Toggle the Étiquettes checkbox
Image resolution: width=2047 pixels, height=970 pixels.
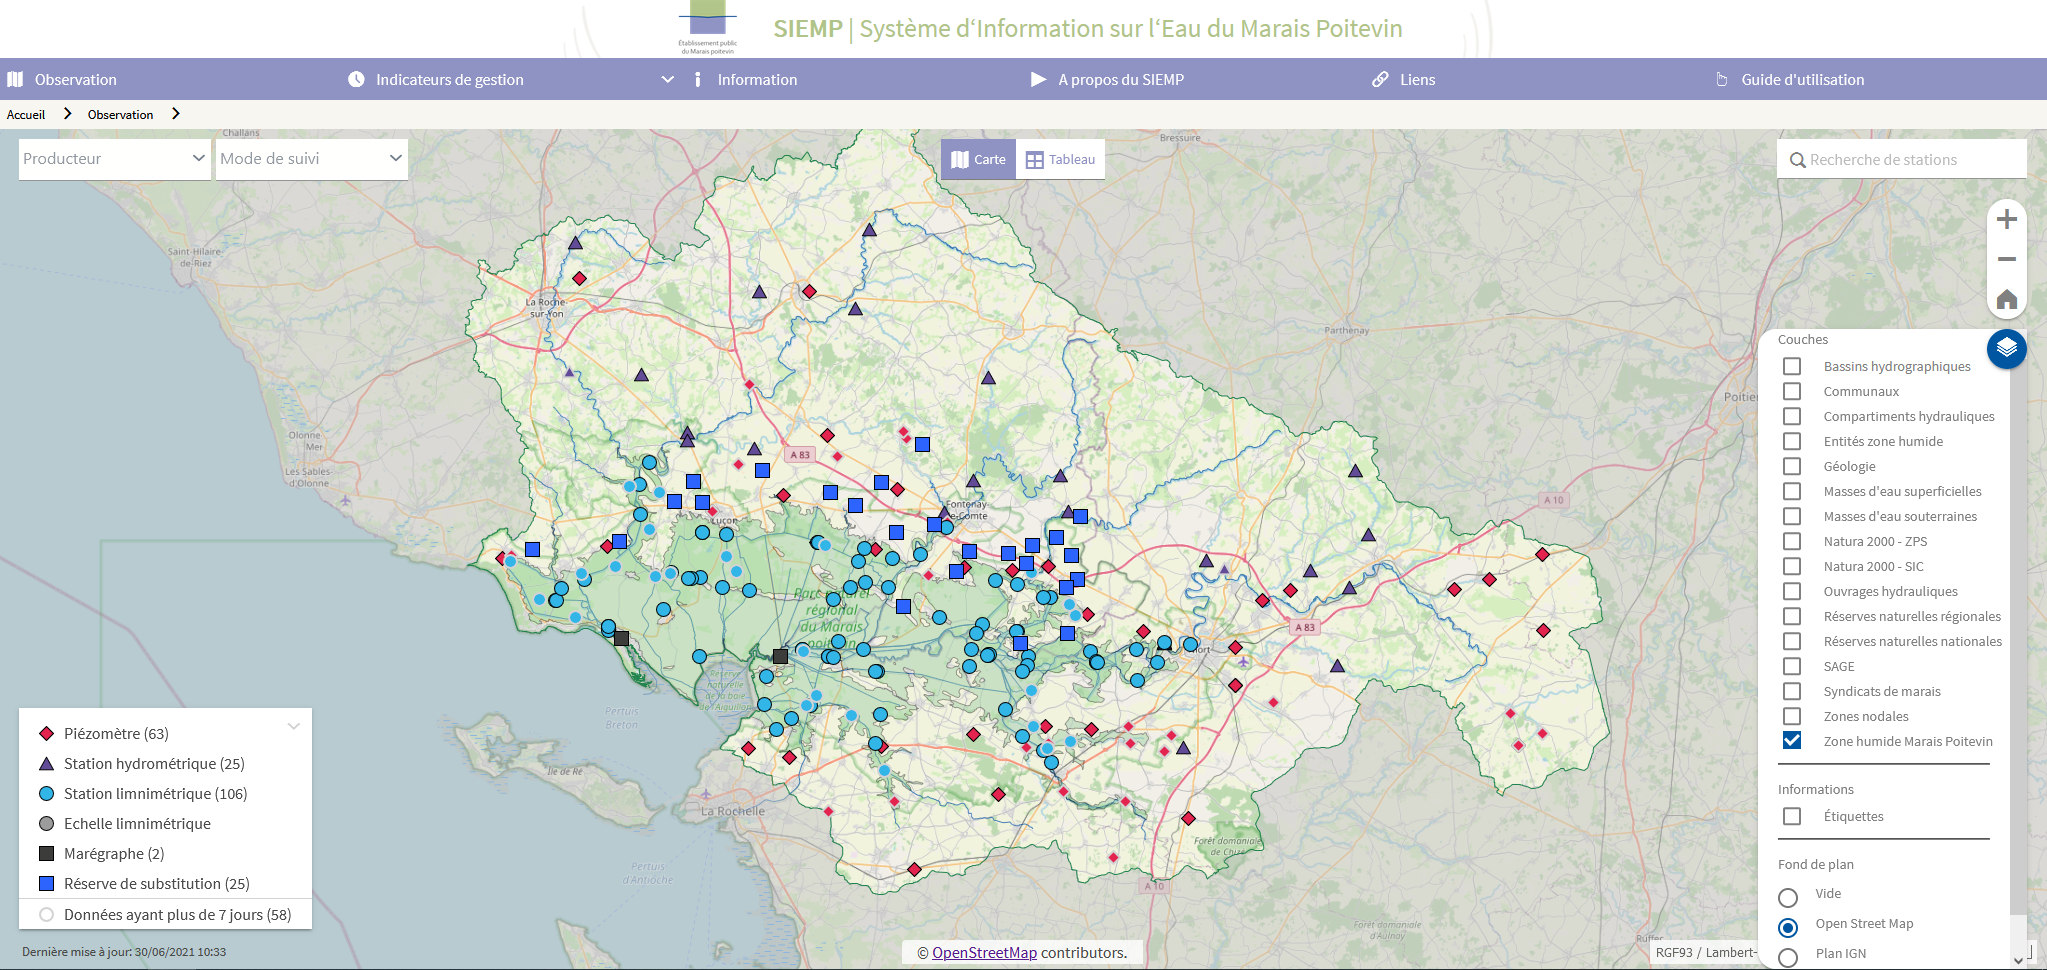coord(1792,816)
